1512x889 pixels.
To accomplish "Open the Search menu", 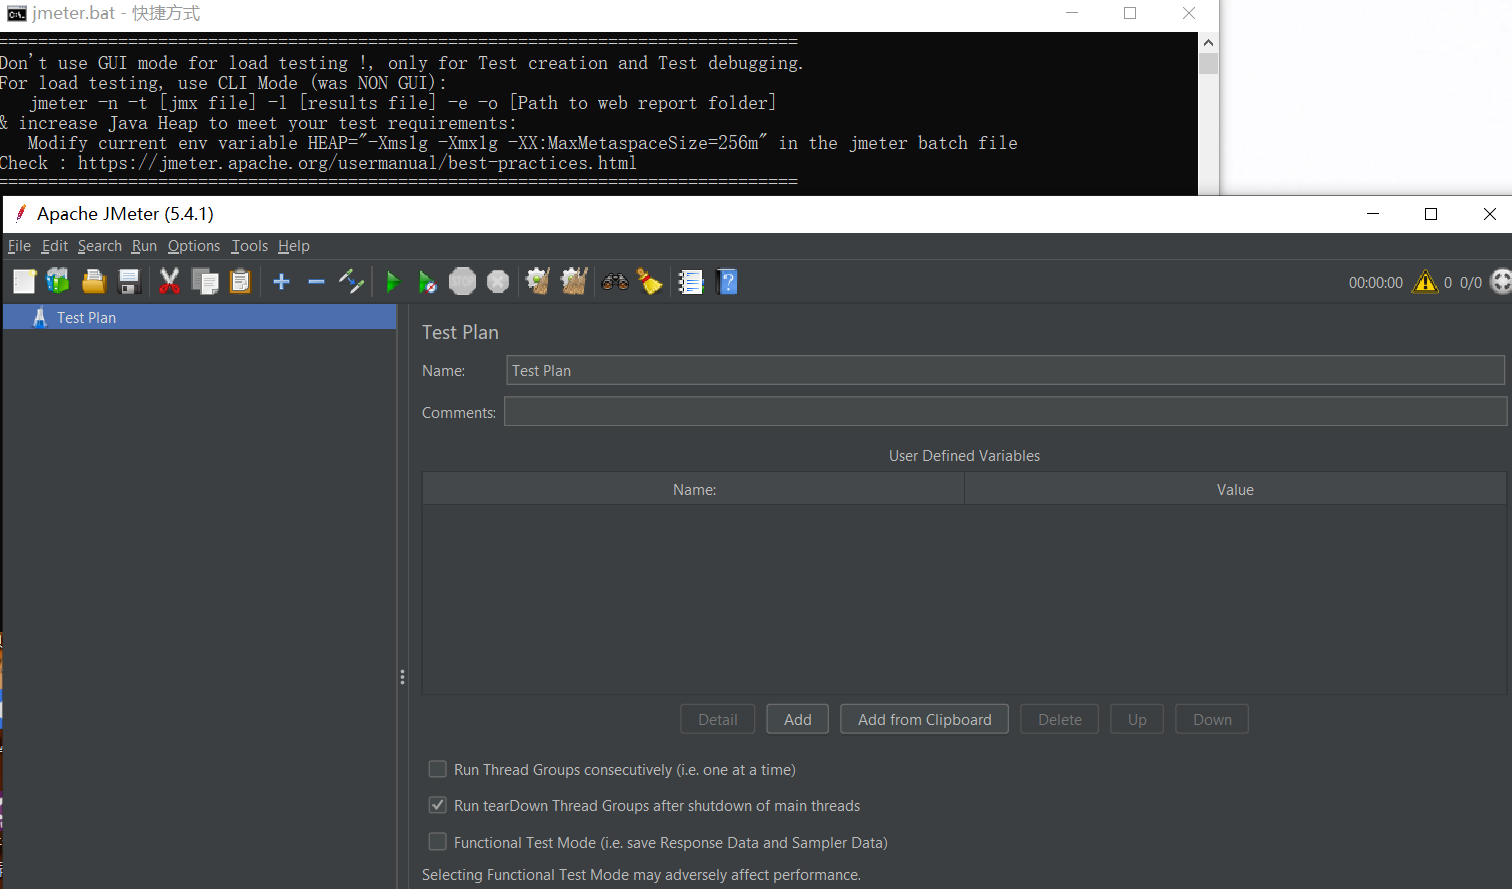I will [x=100, y=246].
